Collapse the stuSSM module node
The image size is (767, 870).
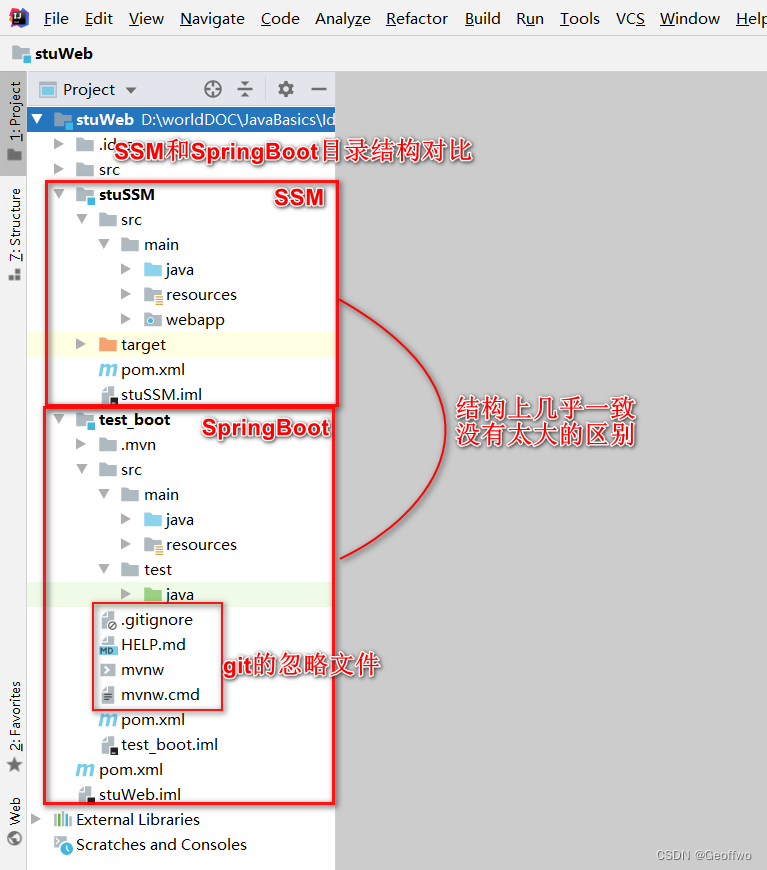[59, 194]
